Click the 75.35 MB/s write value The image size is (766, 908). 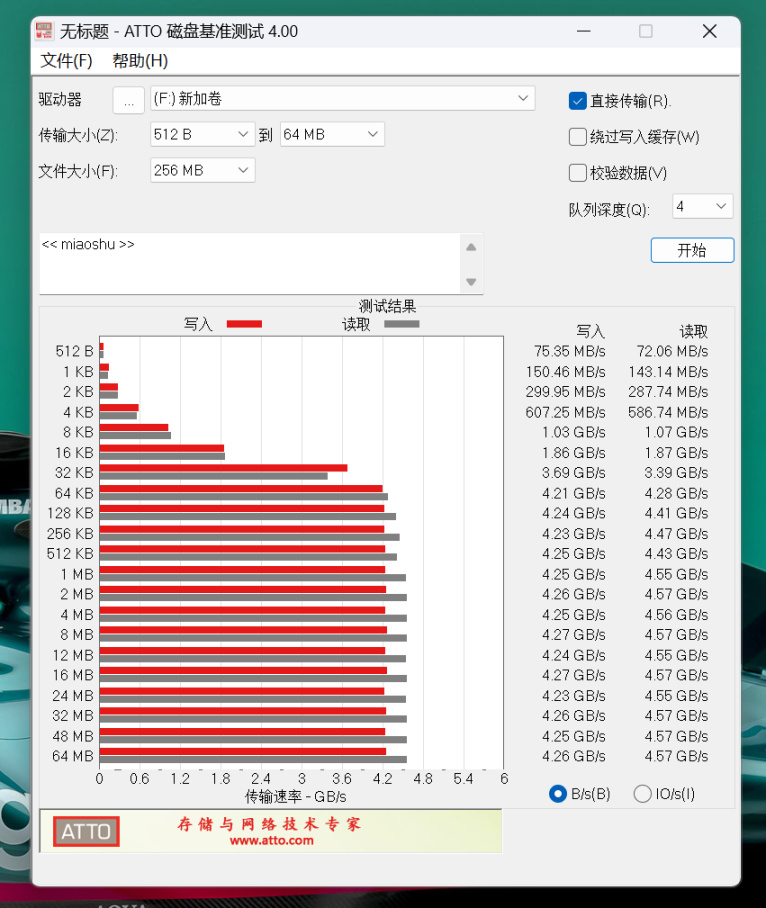coord(570,352)
